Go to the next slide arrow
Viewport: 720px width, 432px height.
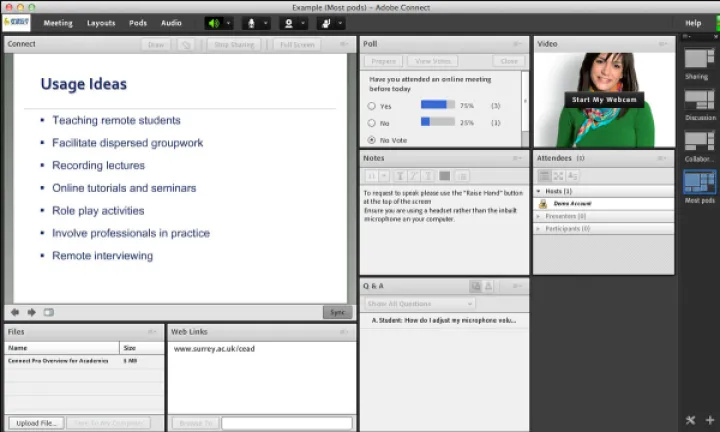coord(31,312)
